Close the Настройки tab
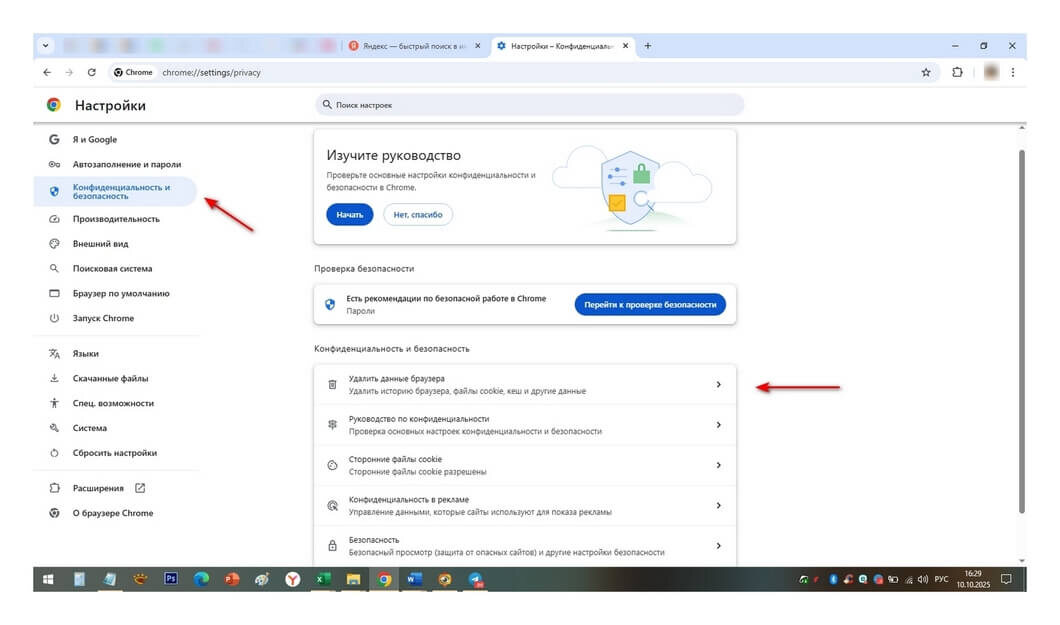This screenshot has width=1060, height=625. [625, 46]
